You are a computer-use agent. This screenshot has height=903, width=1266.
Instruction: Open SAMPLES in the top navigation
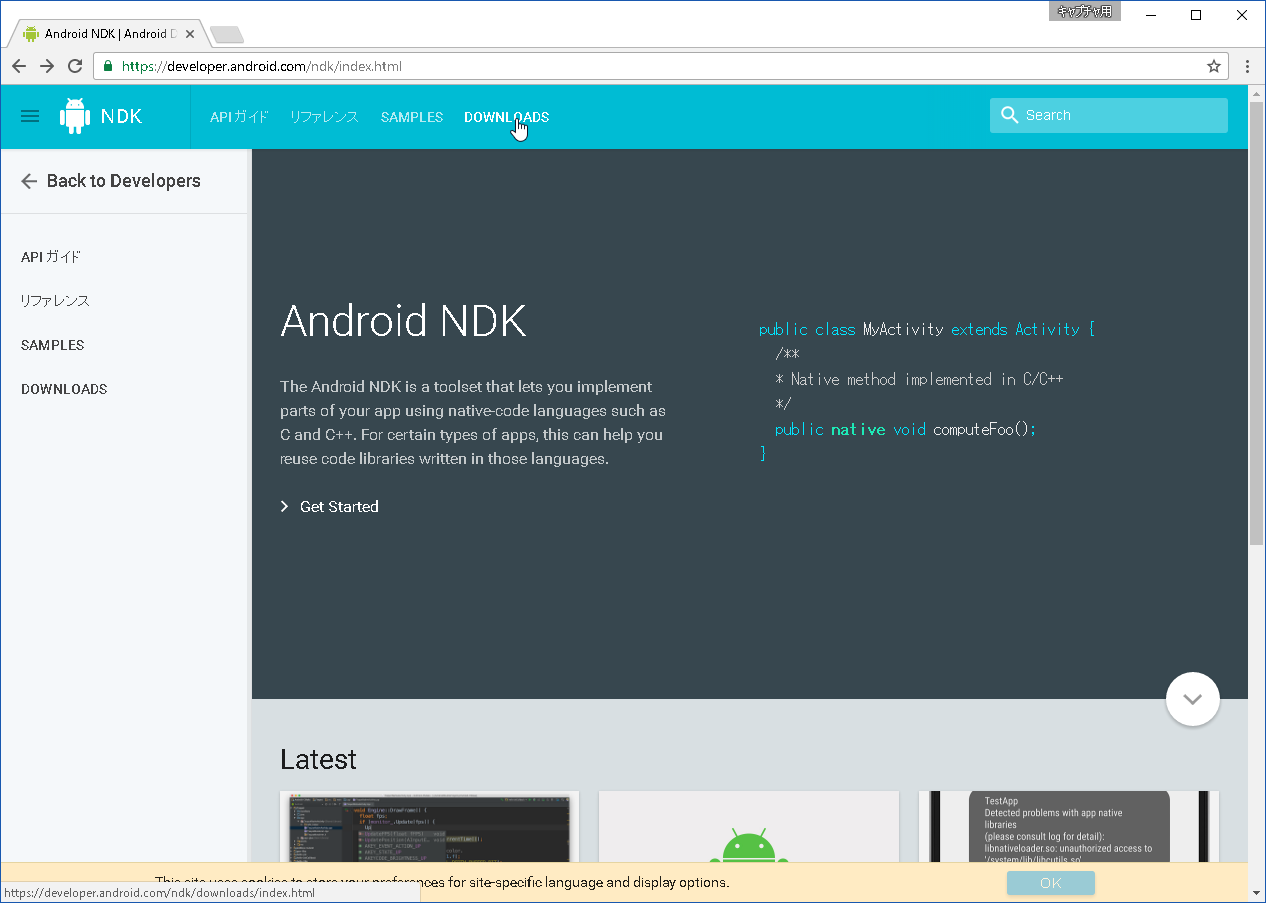point(412,117)
